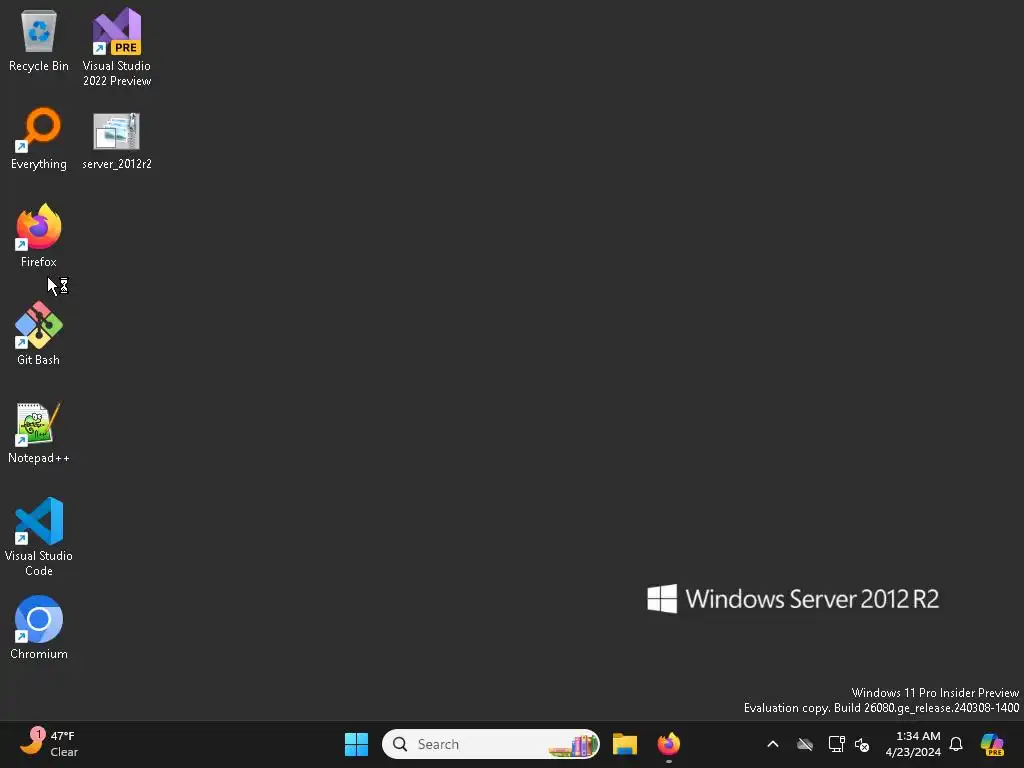The image size is (1024, 768).
Task: Select the Recycle Bin desktop icon
Action: point(39,40)
